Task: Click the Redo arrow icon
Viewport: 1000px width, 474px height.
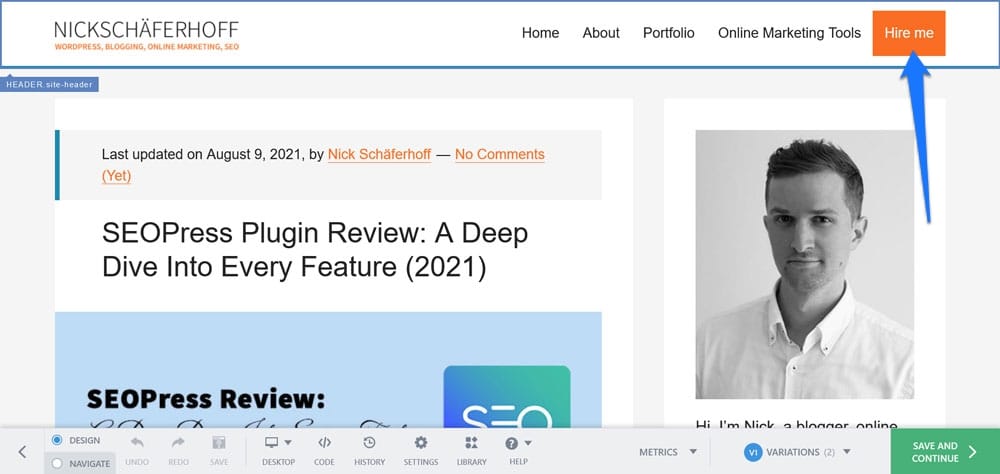Action: coord(178,443)
